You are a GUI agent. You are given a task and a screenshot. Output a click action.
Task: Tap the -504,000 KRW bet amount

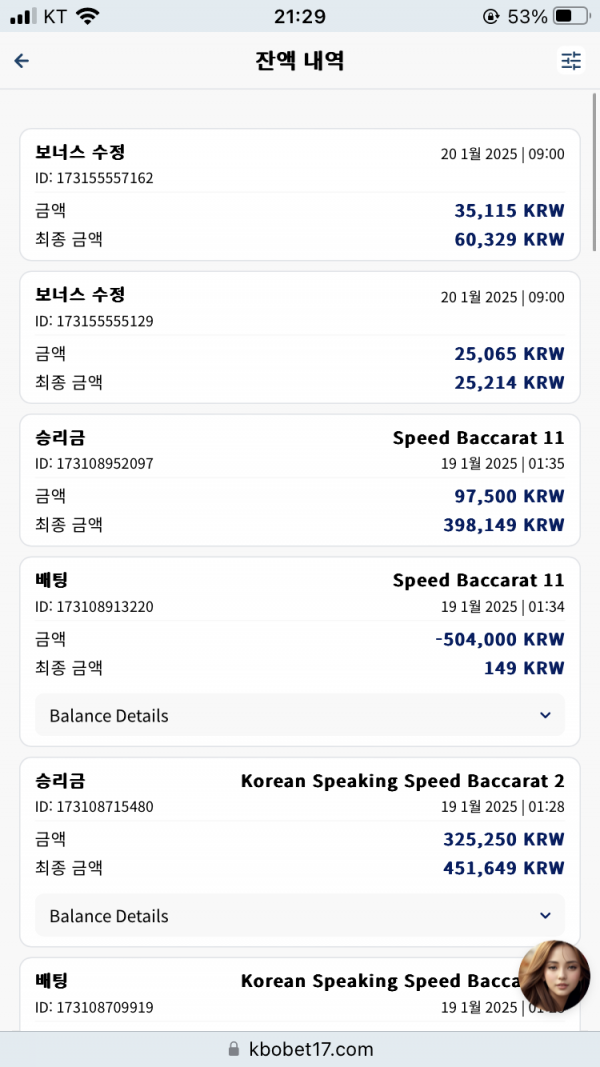[500, 640]
